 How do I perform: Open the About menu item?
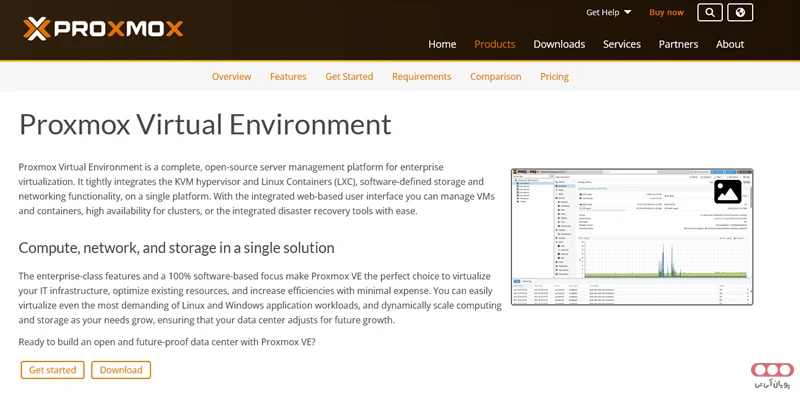pyautogui.click(x=730, y=44)
